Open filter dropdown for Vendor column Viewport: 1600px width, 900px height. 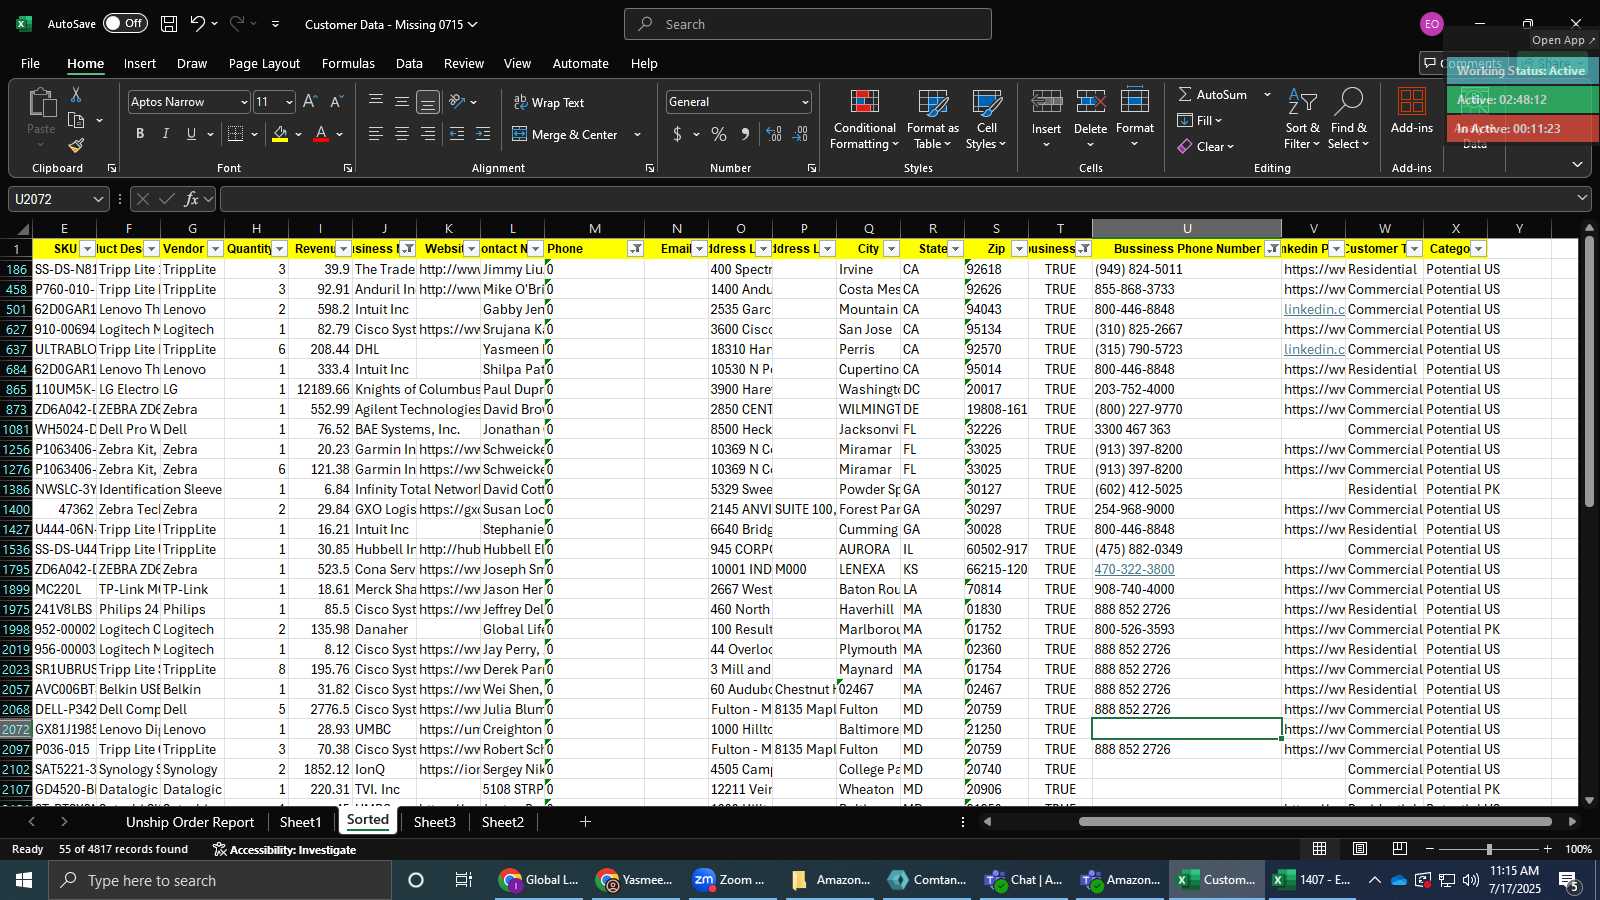pyautogui.click(x=215, y=249)
